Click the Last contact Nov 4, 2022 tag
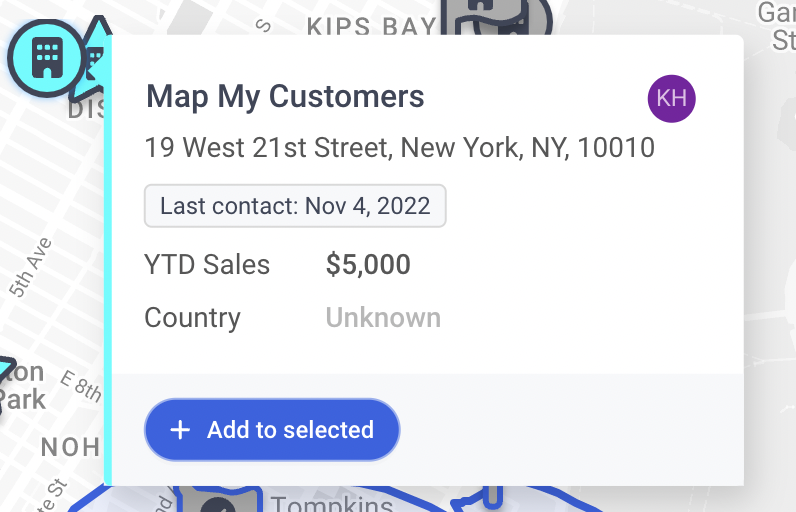This screenshot has height=512, width=796. 295,206
